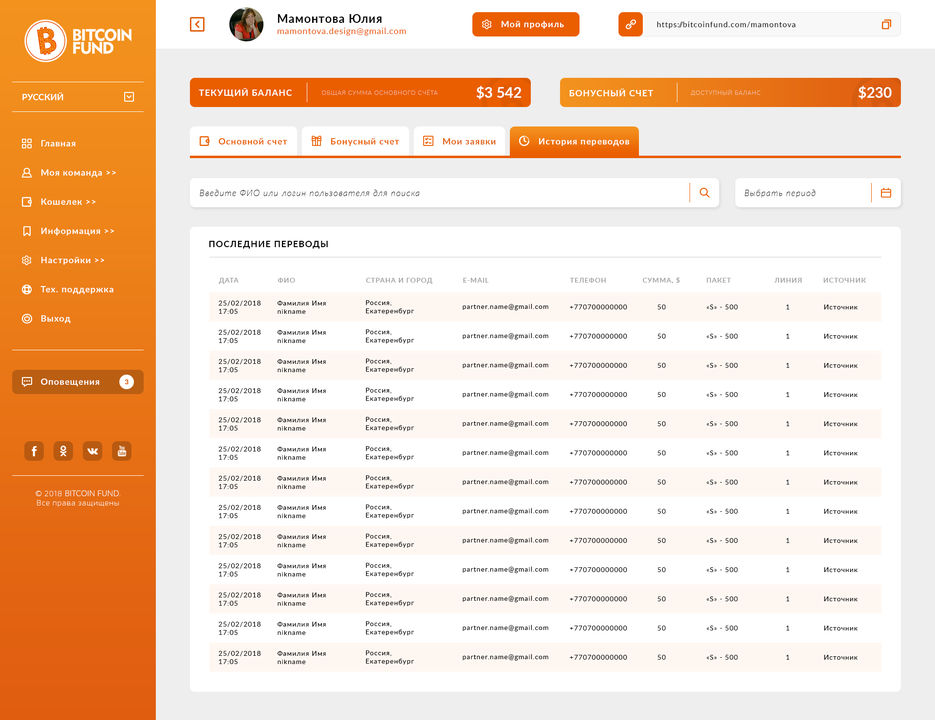The height and width of the screenshot is (720, 935).
Task: Click the E-MAIL column header
Action: pyautogui.click(x=475, y=280)
